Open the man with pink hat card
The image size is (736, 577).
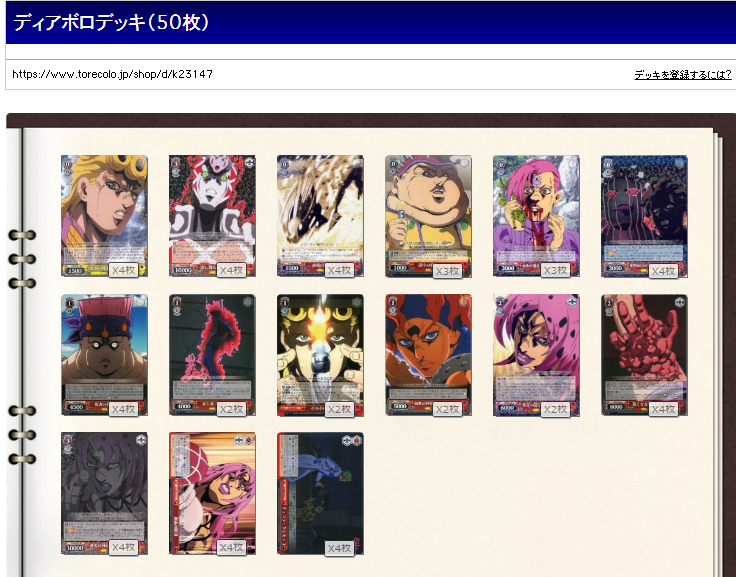(104, 355)
